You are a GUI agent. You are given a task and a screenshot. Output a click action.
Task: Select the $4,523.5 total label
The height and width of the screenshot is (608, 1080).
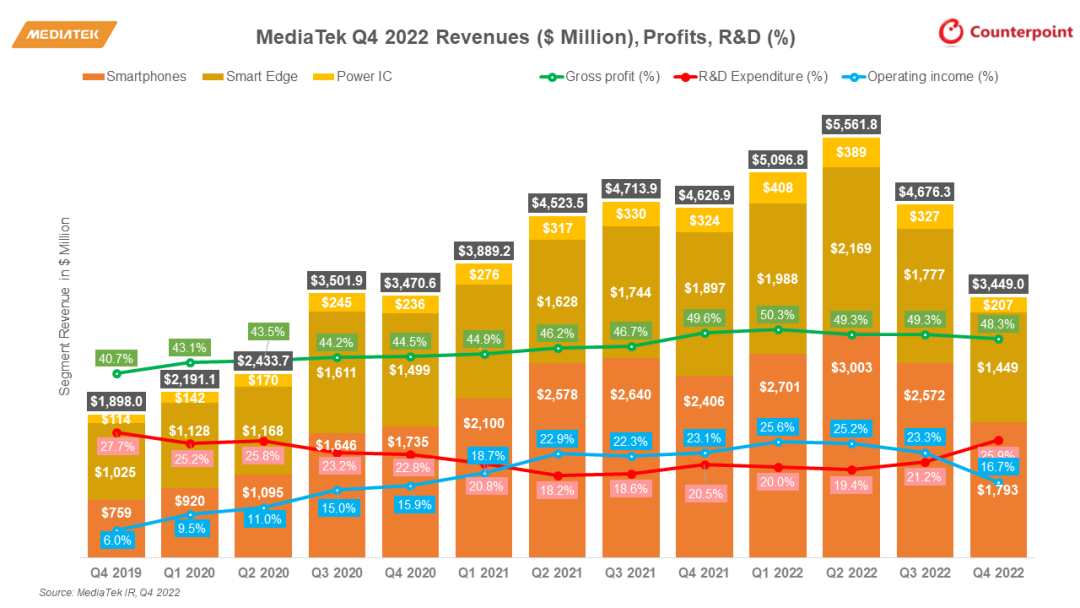tap(558, 203)
